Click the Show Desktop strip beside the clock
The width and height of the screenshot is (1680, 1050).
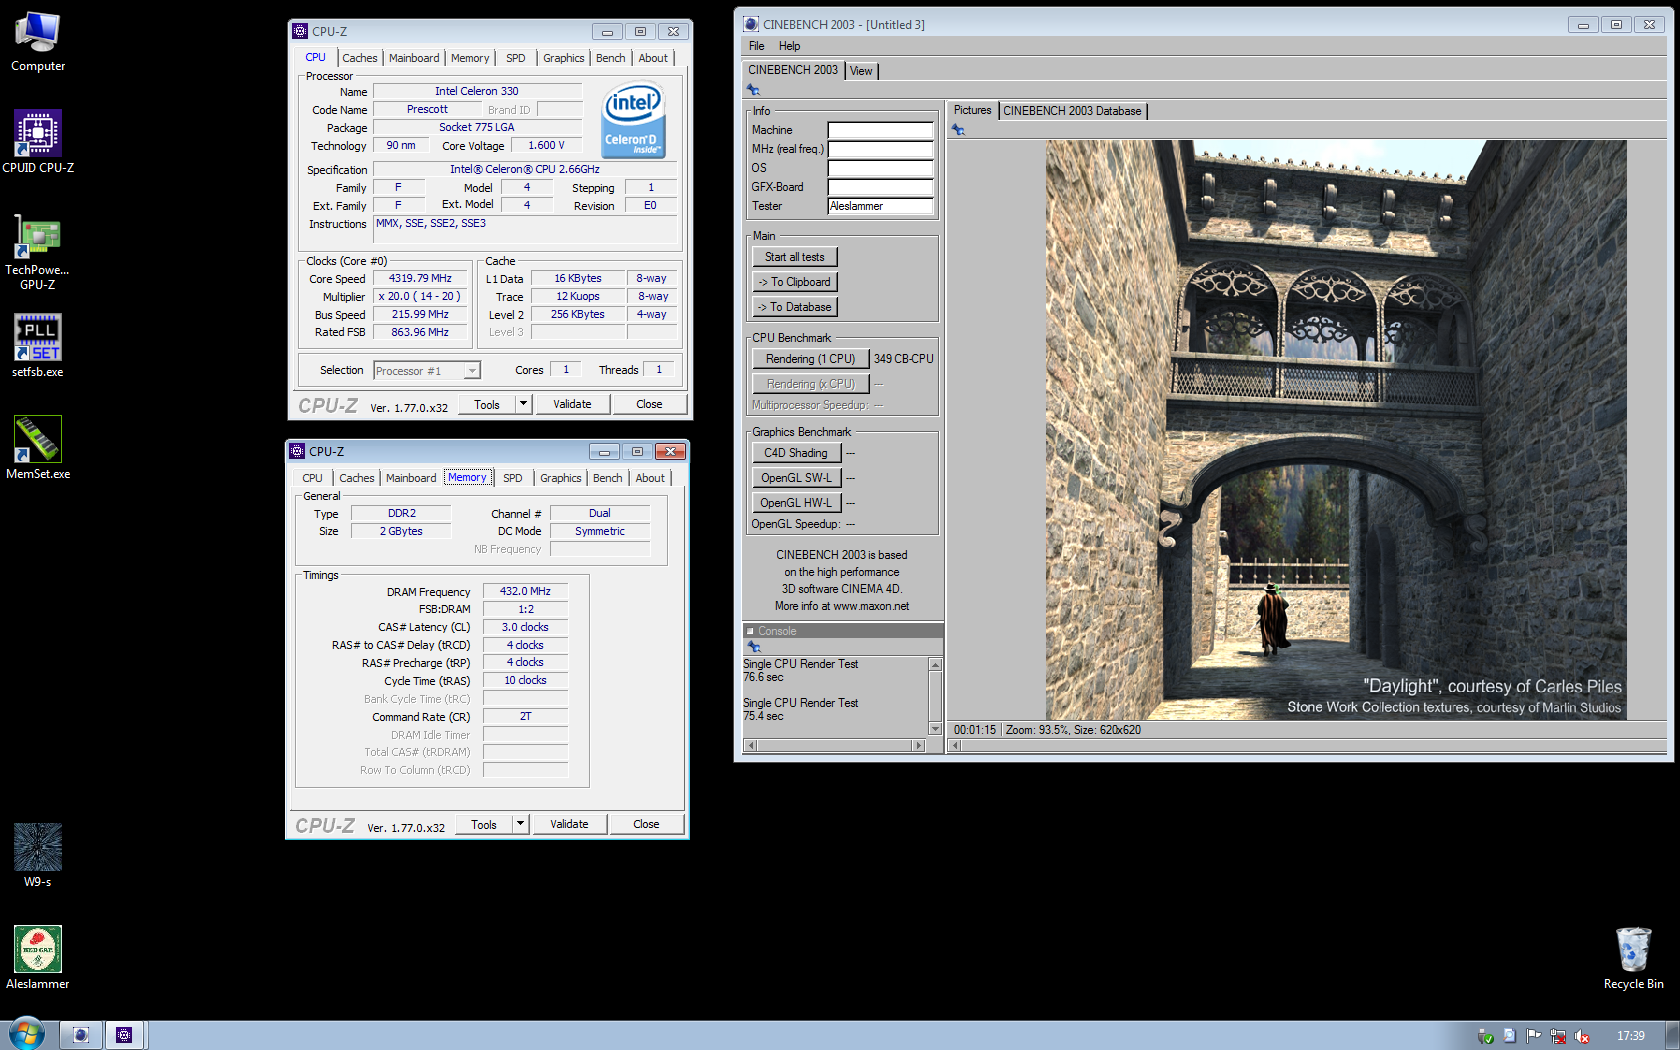pyautogui.click(x=1673, y=1035)
